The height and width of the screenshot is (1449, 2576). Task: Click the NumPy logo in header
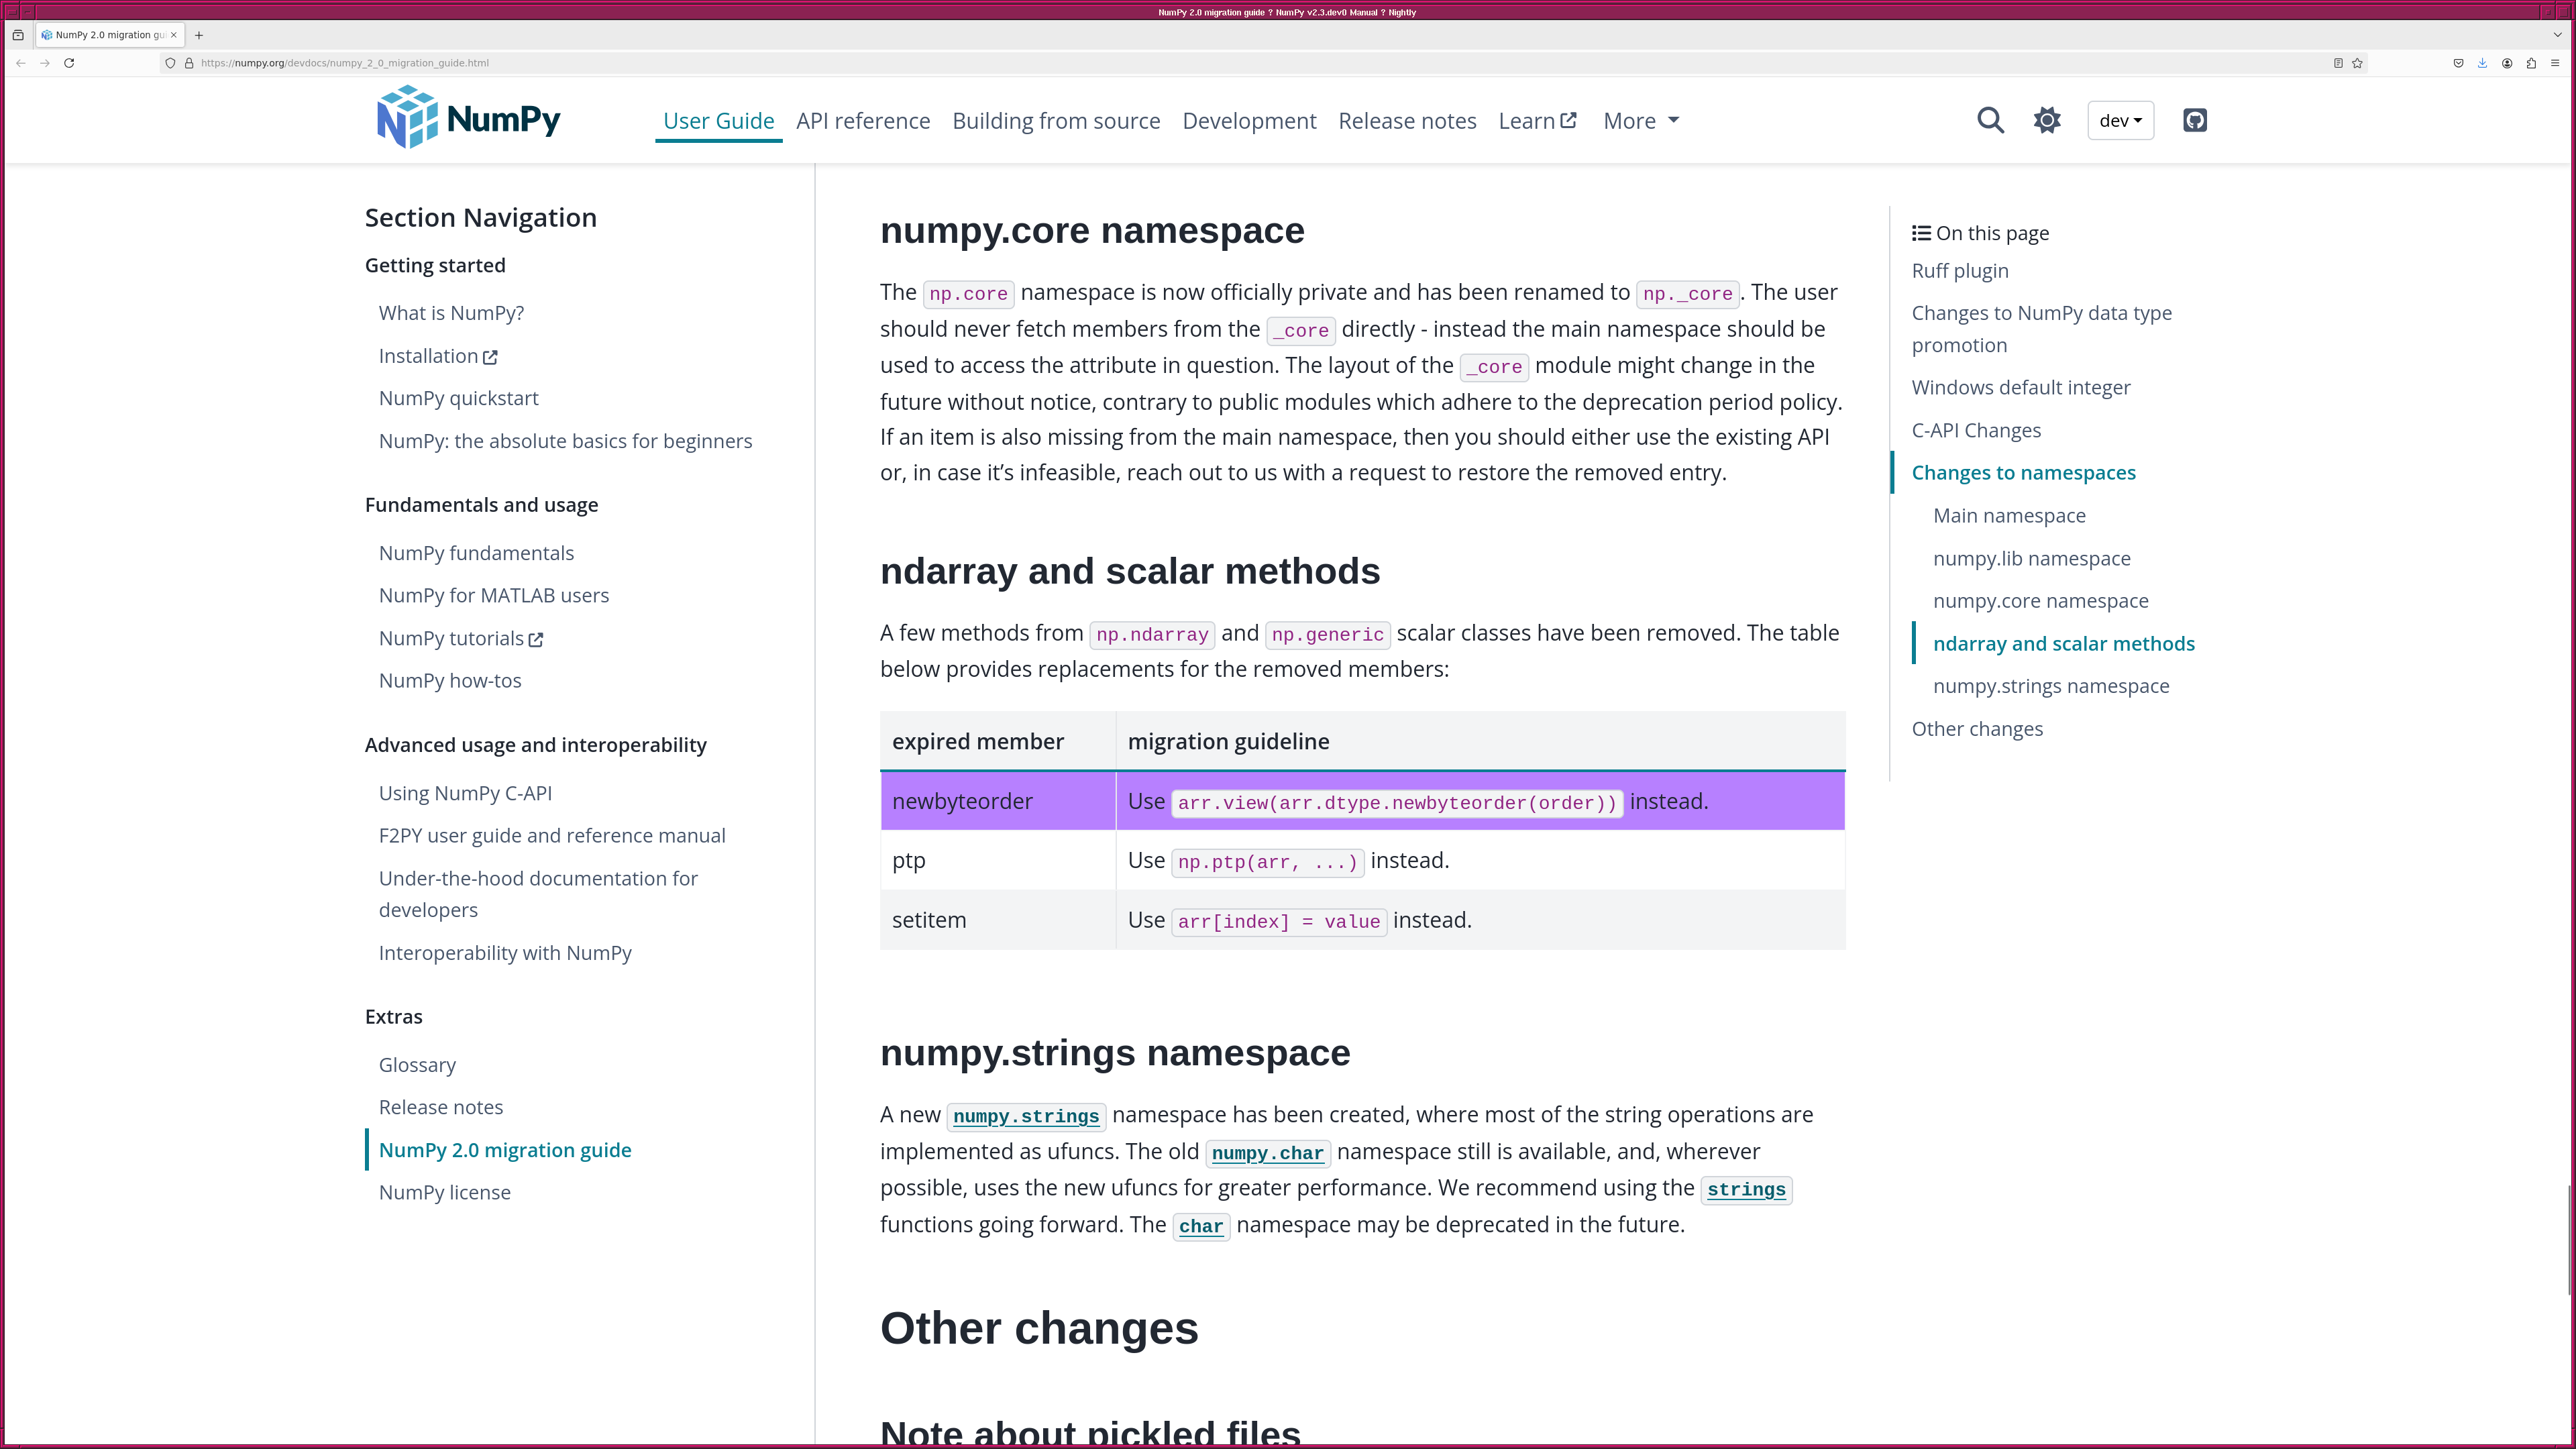pyautogui.click(x=468, y=118)
